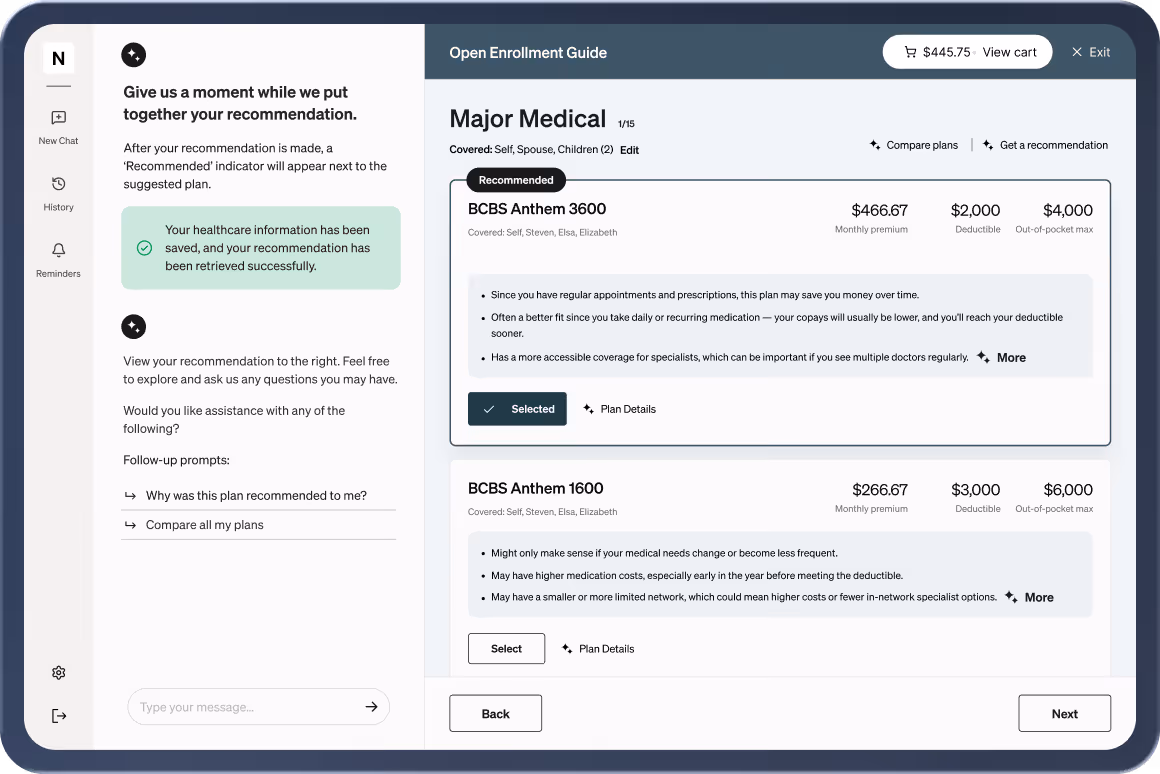Viewport: 1160px width, 774px height.
Task: Click the X icon beside Exit
Action: 1076,52
